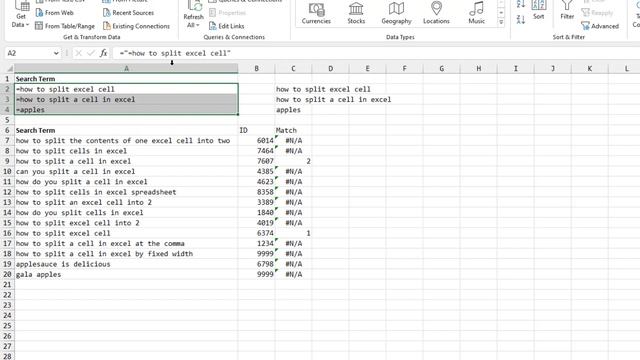Click the Insert Function fx icon
Image resolution: width=640 pixels, height=360 pixels.
coord(103,53)
